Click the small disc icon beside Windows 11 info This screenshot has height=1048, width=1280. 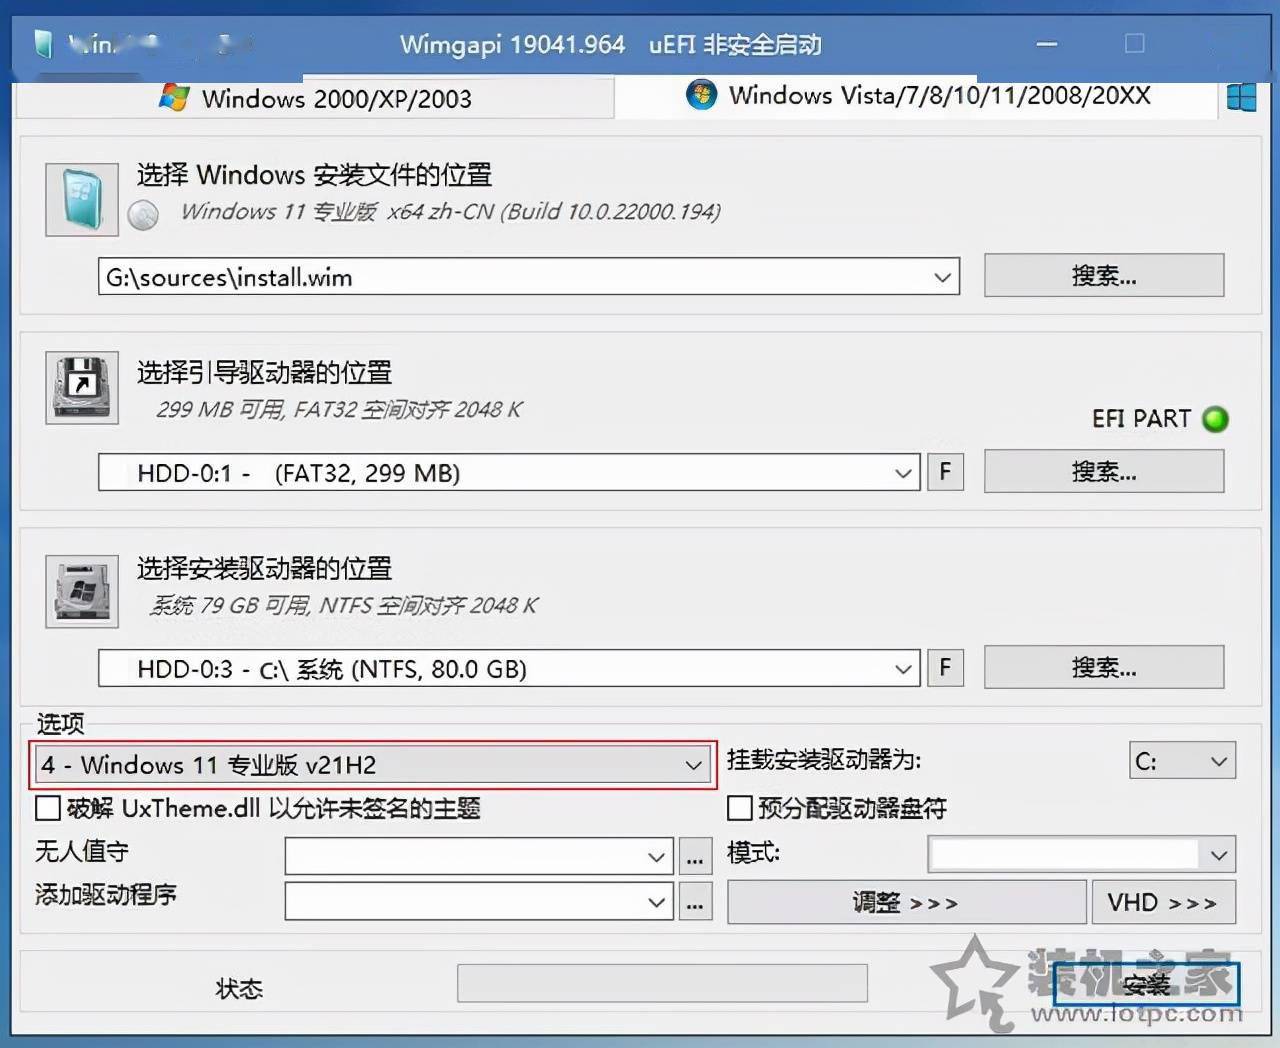point(143,215)
